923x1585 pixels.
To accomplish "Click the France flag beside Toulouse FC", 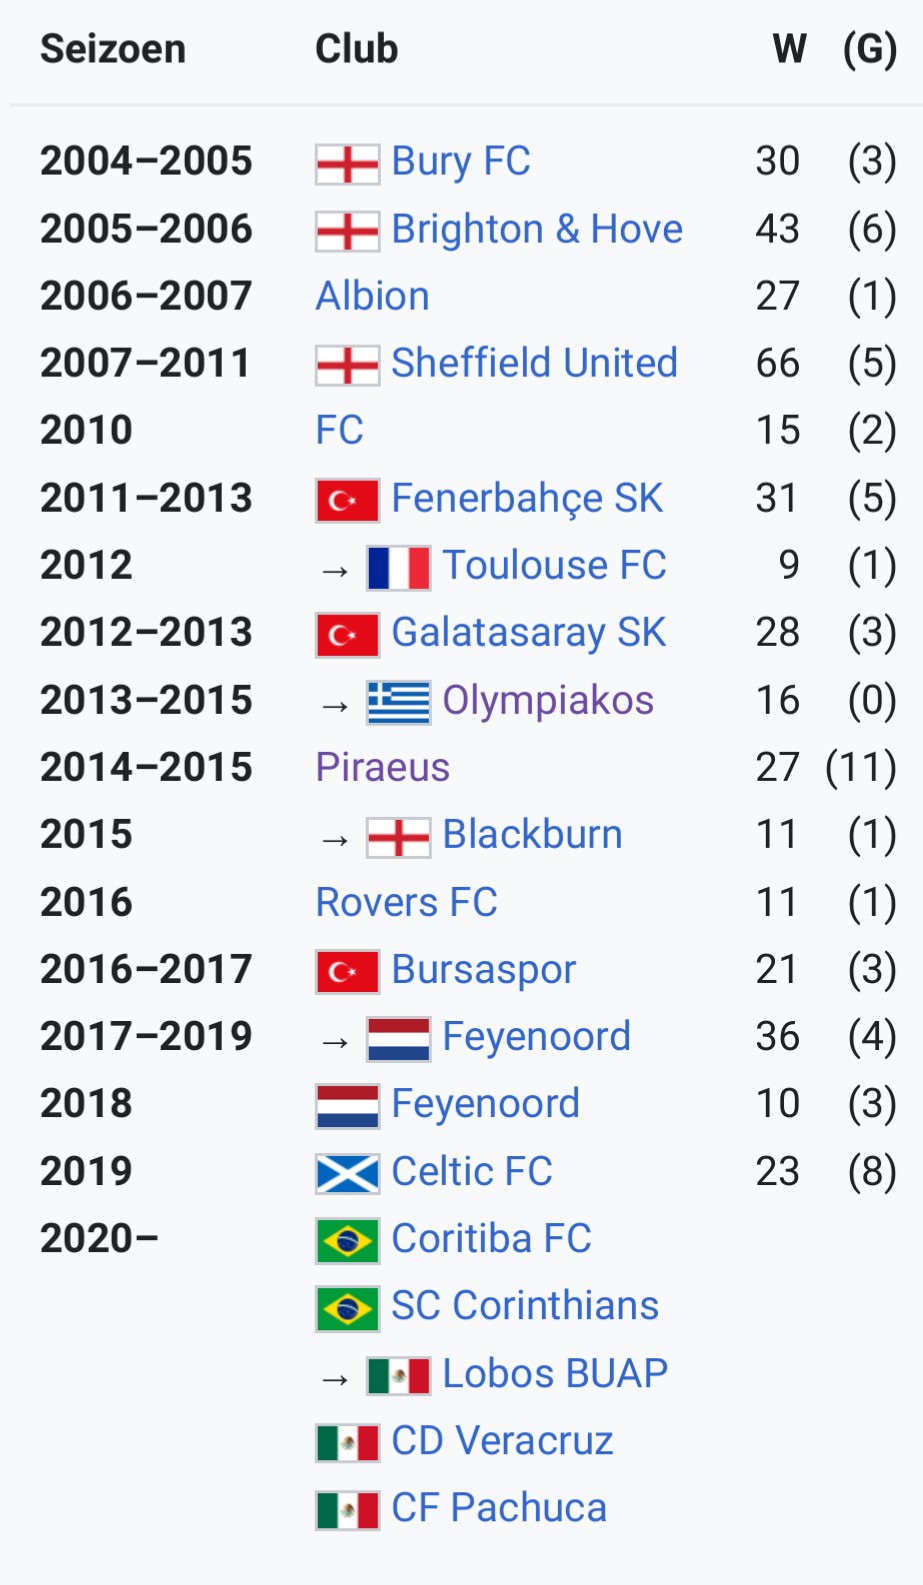I will [x=398, y=568].
